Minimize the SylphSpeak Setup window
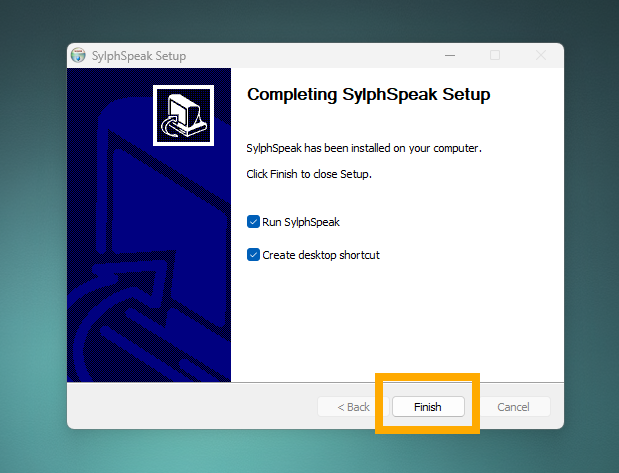Image resolution: width=619 pixels, height=473 pixels. click(450, 55)
